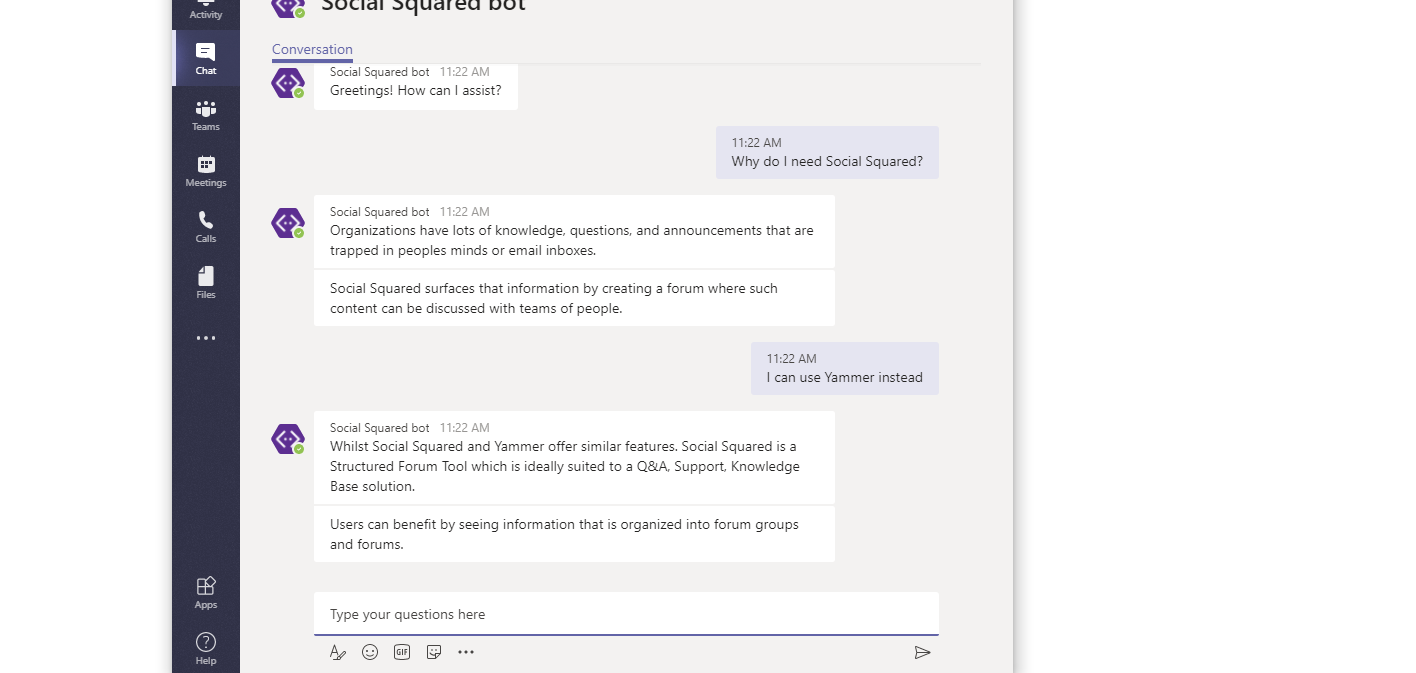The width and height of the screenshot is (1416, 673).
Task: Open the emoji picker
Action: 370,652
